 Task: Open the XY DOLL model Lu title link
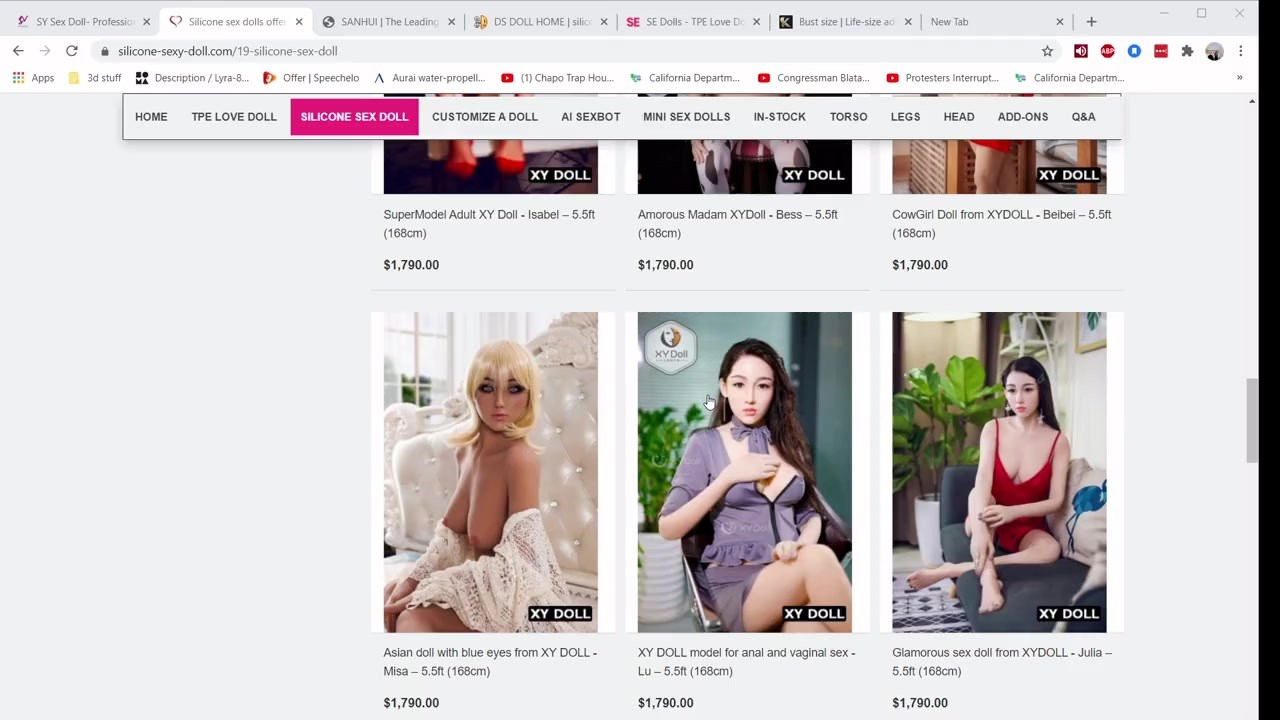[746, 662]
